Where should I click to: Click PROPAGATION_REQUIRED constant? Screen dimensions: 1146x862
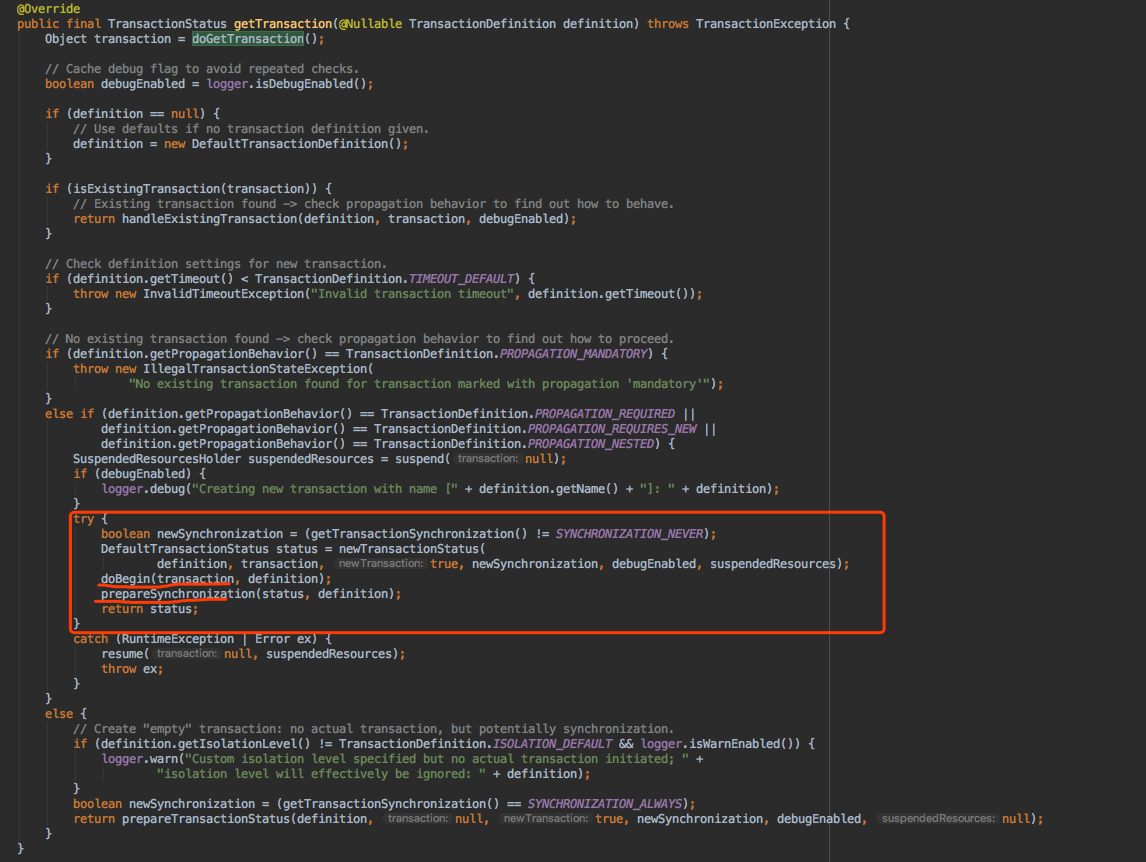point(605,414)
